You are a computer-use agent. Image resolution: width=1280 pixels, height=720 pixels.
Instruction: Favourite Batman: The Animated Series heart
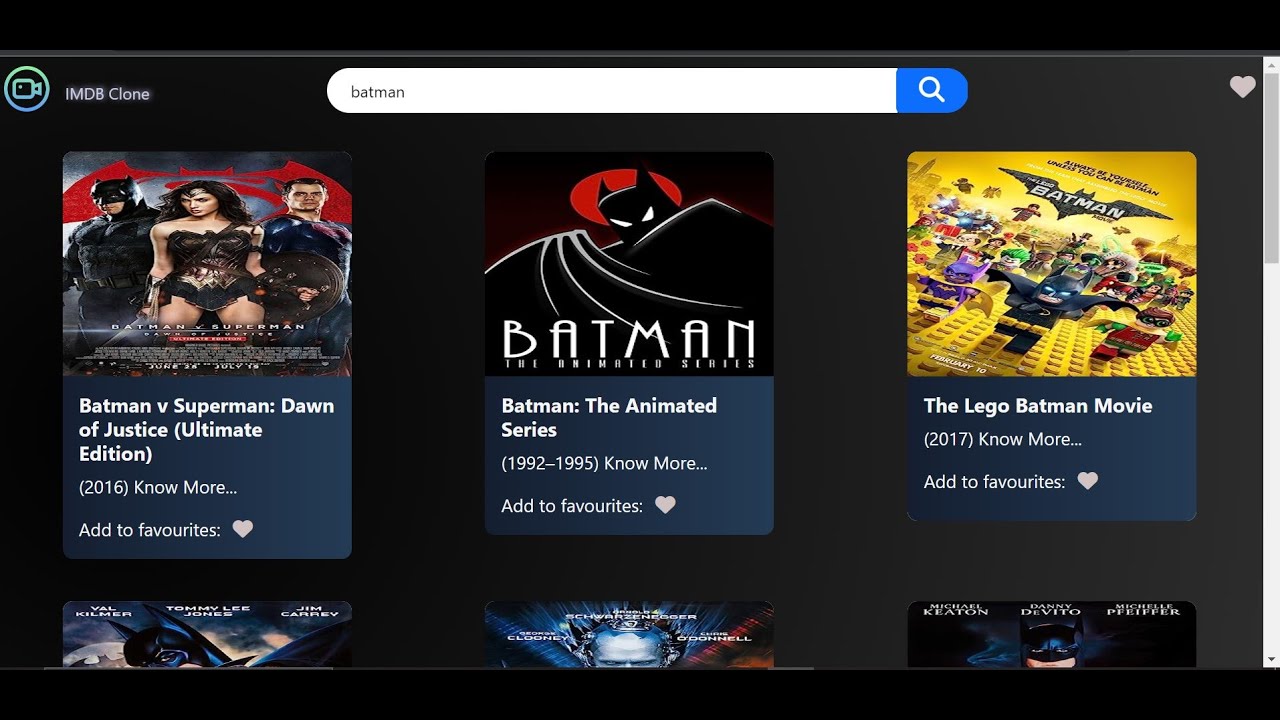[665, 505]
